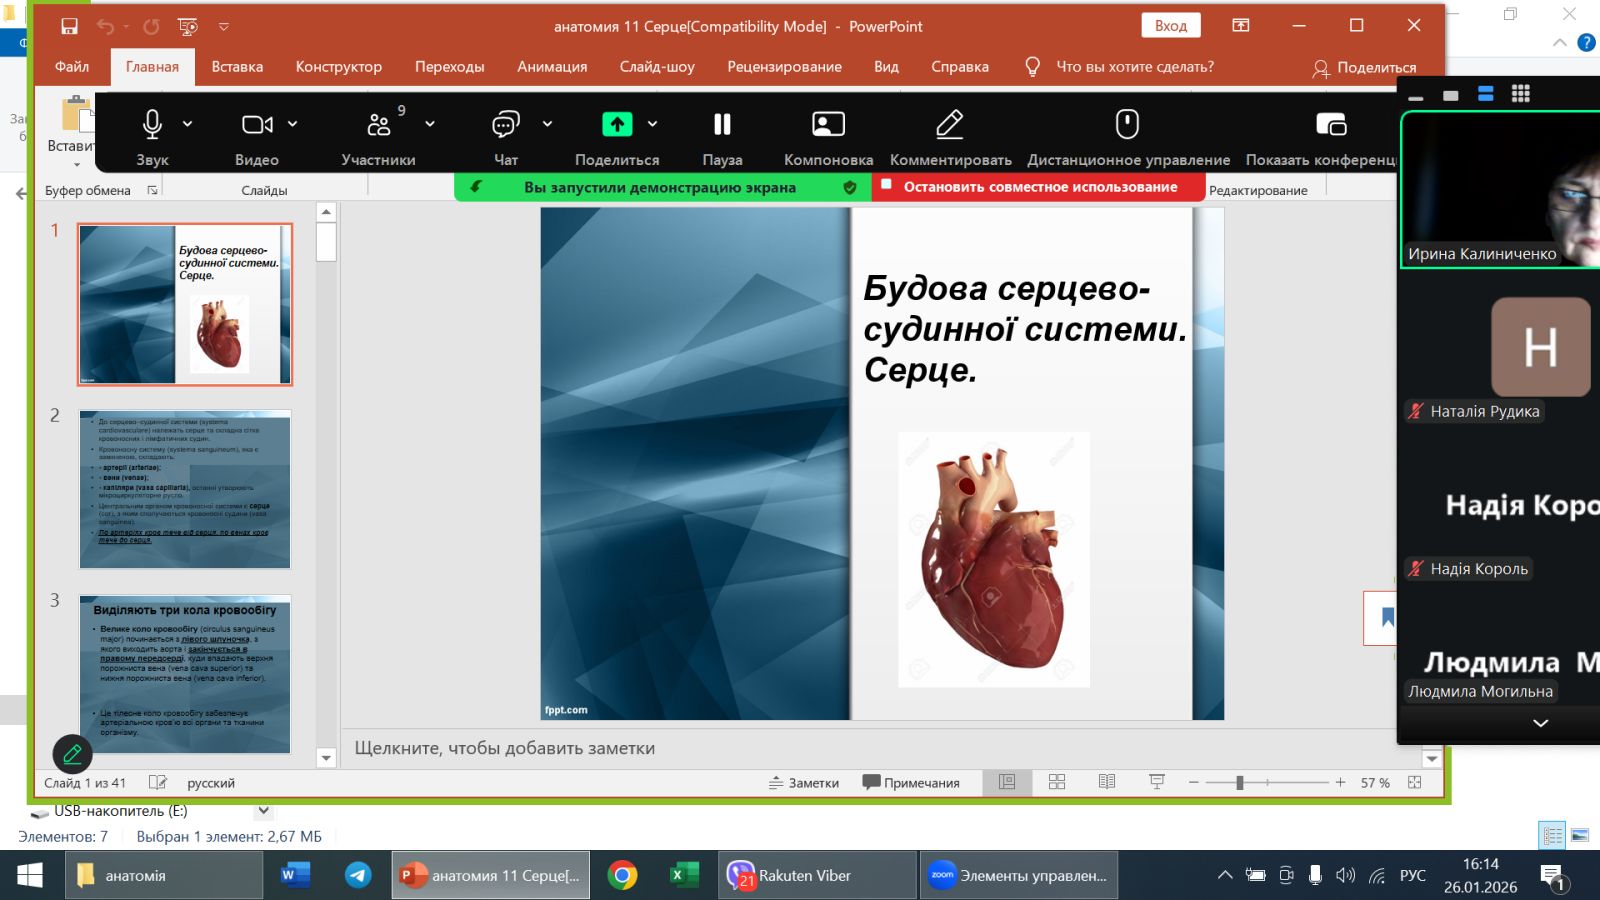Open the Zoom participants panel
The image size is (1600, 900).
click(x=378, y=125)
